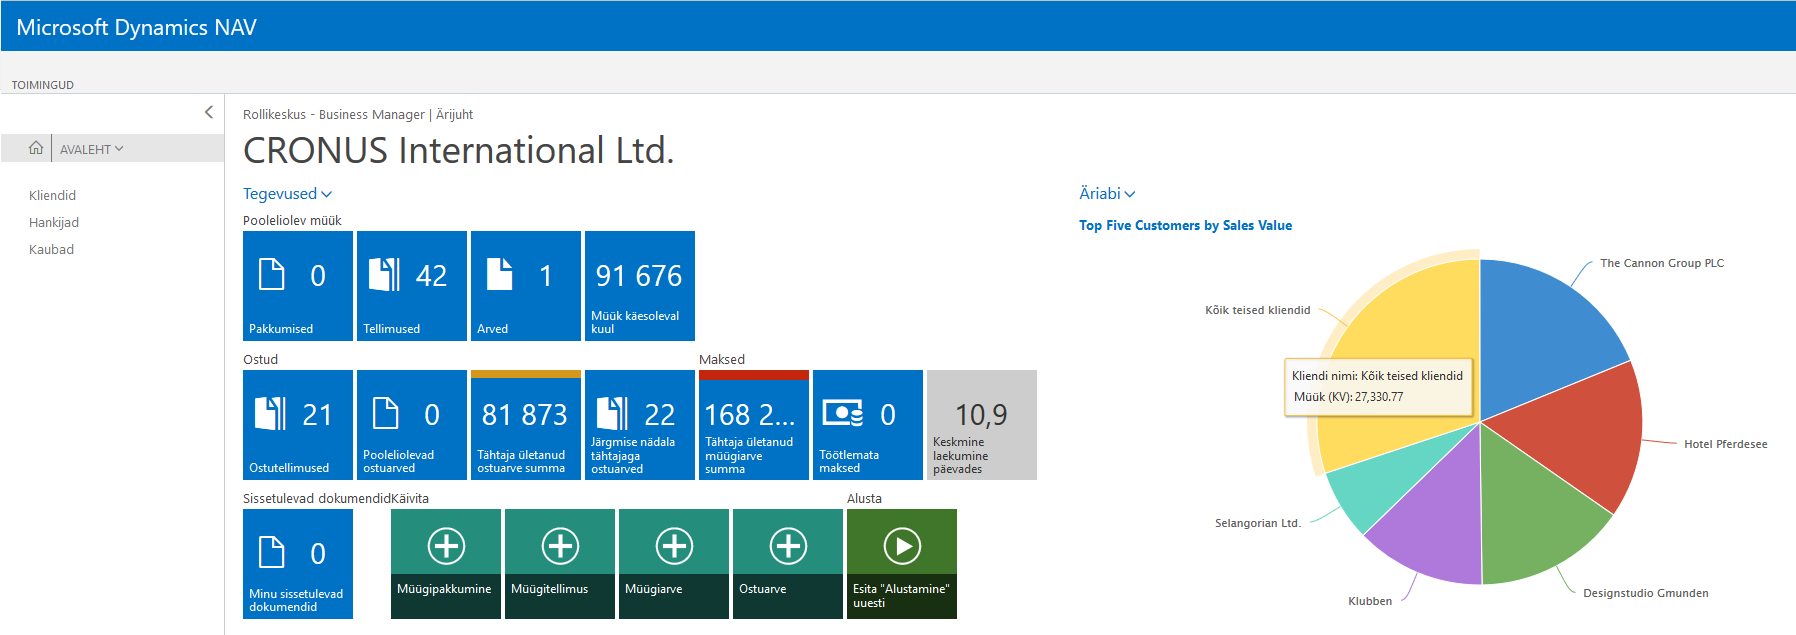Open the Müük käesoleval kuul tile
The width and height of the screenshot is (1796, 635).
click(x=640, y=286)
